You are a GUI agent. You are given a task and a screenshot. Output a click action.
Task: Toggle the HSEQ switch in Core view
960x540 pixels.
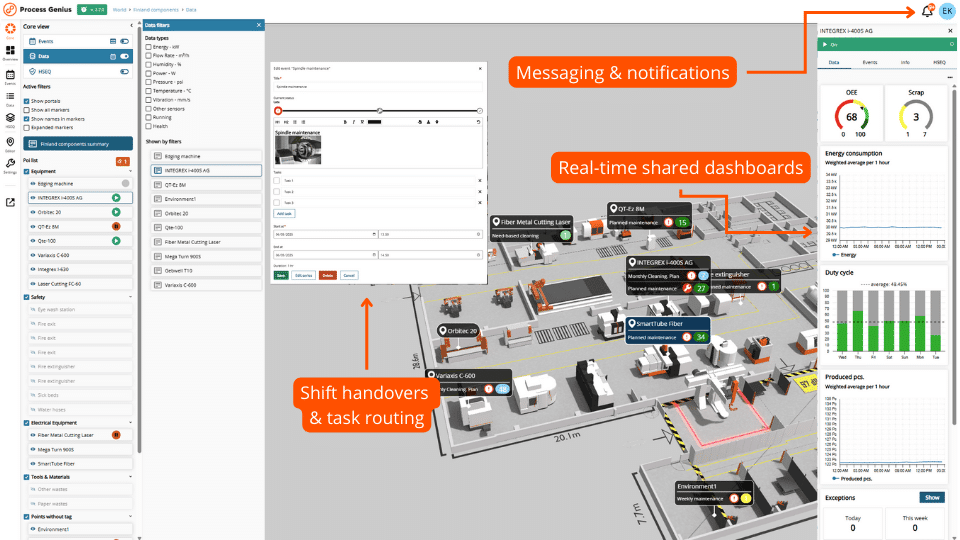(125, 72)
